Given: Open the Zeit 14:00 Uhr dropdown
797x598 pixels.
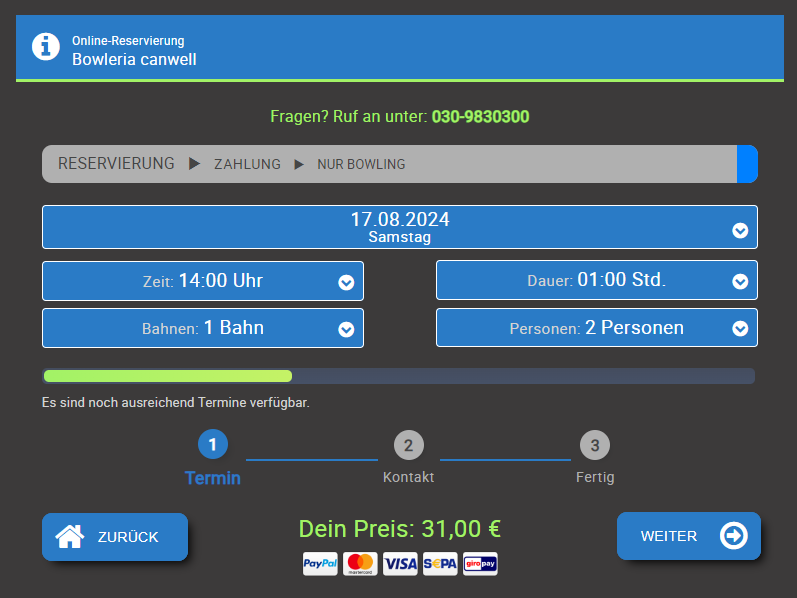Looking at the screenshot, I should tap(203, 281).
